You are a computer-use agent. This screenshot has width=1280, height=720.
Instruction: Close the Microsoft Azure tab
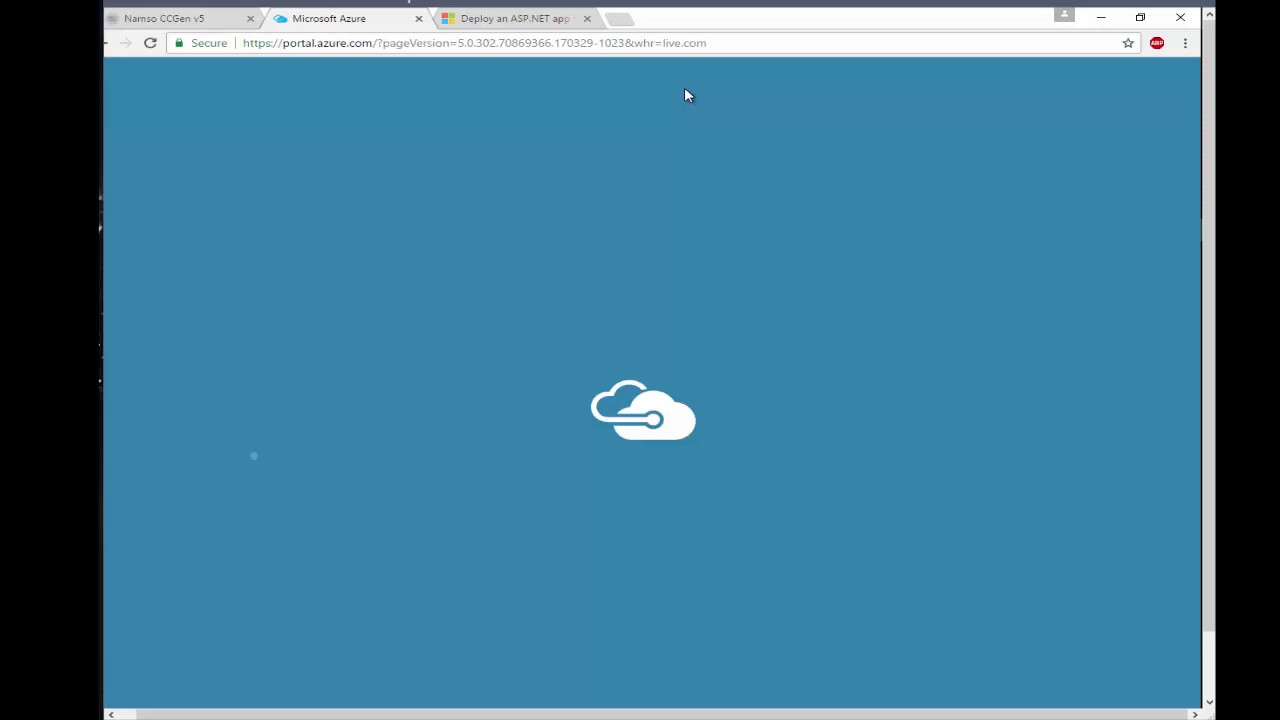pos(419,18)
